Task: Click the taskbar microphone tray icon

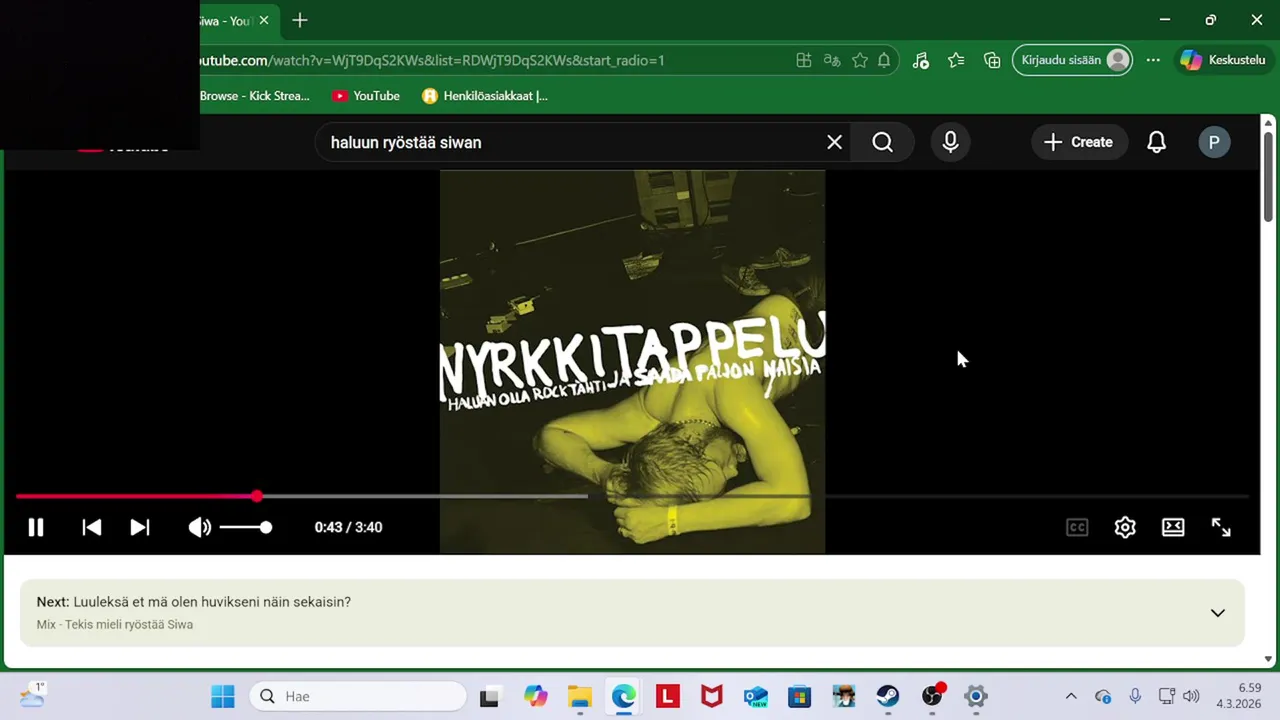Action: [1135, 696]
